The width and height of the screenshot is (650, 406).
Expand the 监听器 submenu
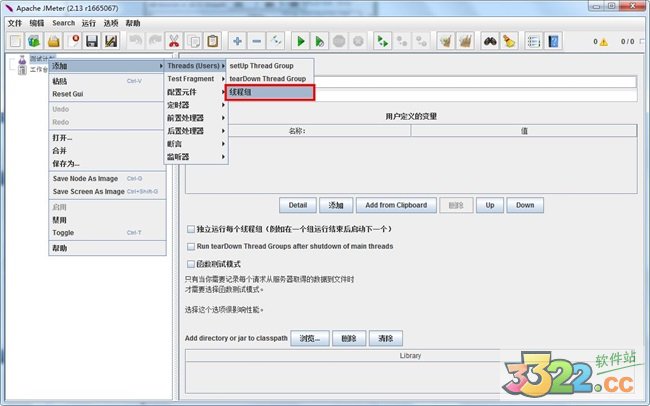pyautogui.click(x=196, y=157)
